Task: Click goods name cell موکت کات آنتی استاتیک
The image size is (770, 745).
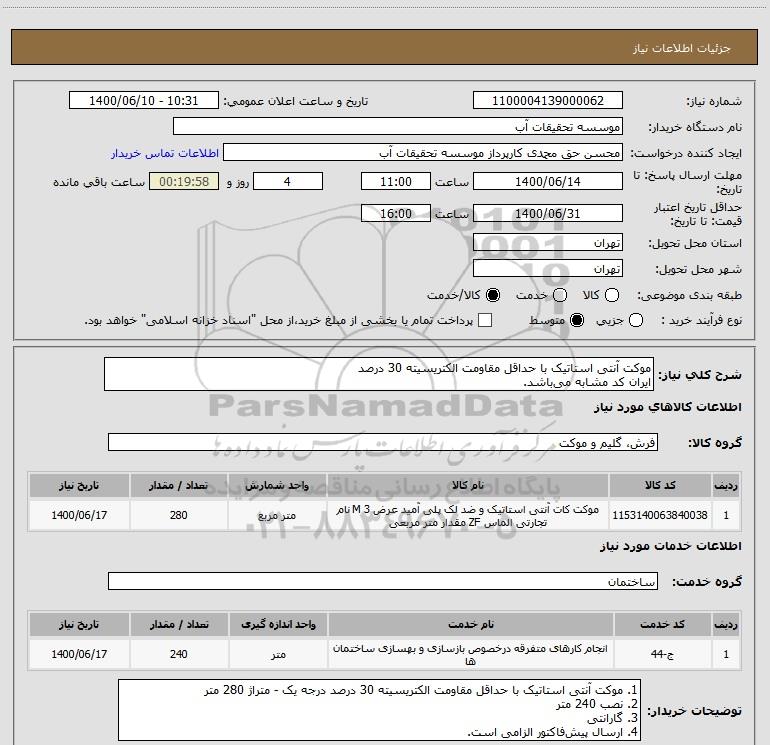Action: click(x=468, y=516)
